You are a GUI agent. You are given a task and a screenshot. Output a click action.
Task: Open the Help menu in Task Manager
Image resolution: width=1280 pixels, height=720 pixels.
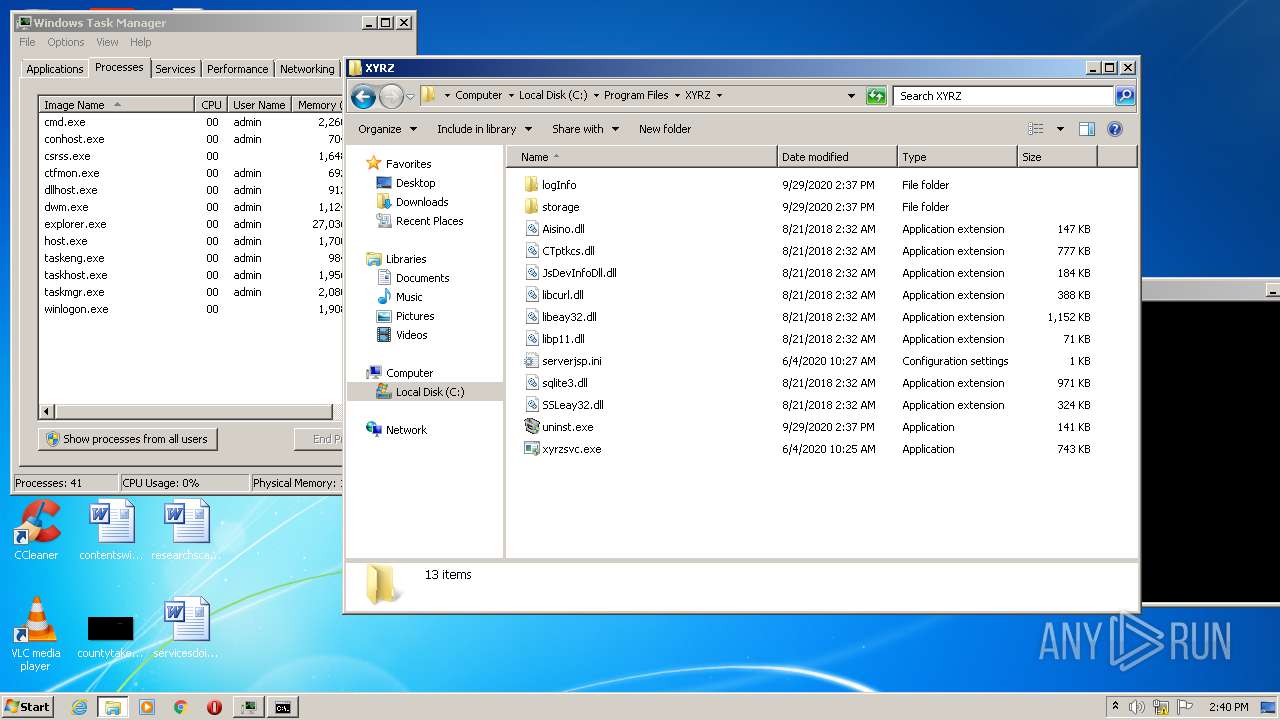[141, 42]
